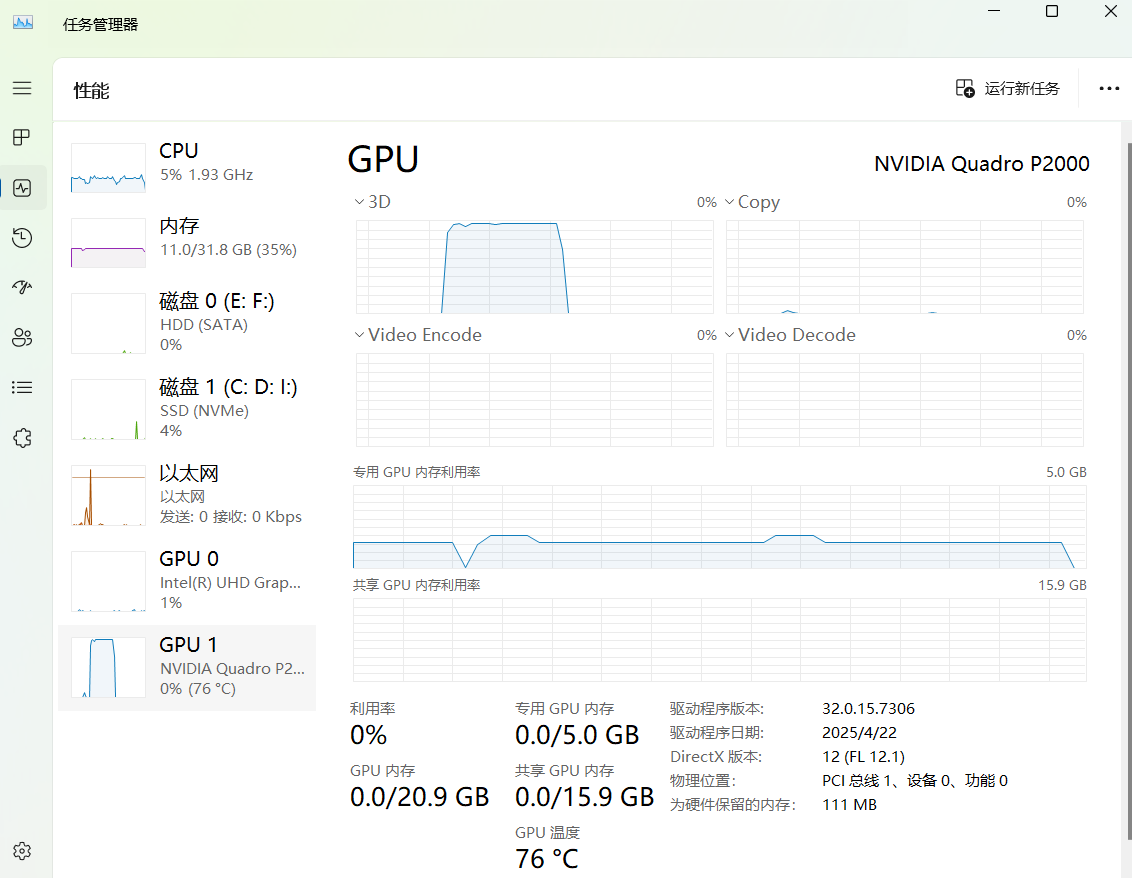Click the DirectX value 12 (FL 12.1)
Screen dimensions: 1132x878
point(863,757)
